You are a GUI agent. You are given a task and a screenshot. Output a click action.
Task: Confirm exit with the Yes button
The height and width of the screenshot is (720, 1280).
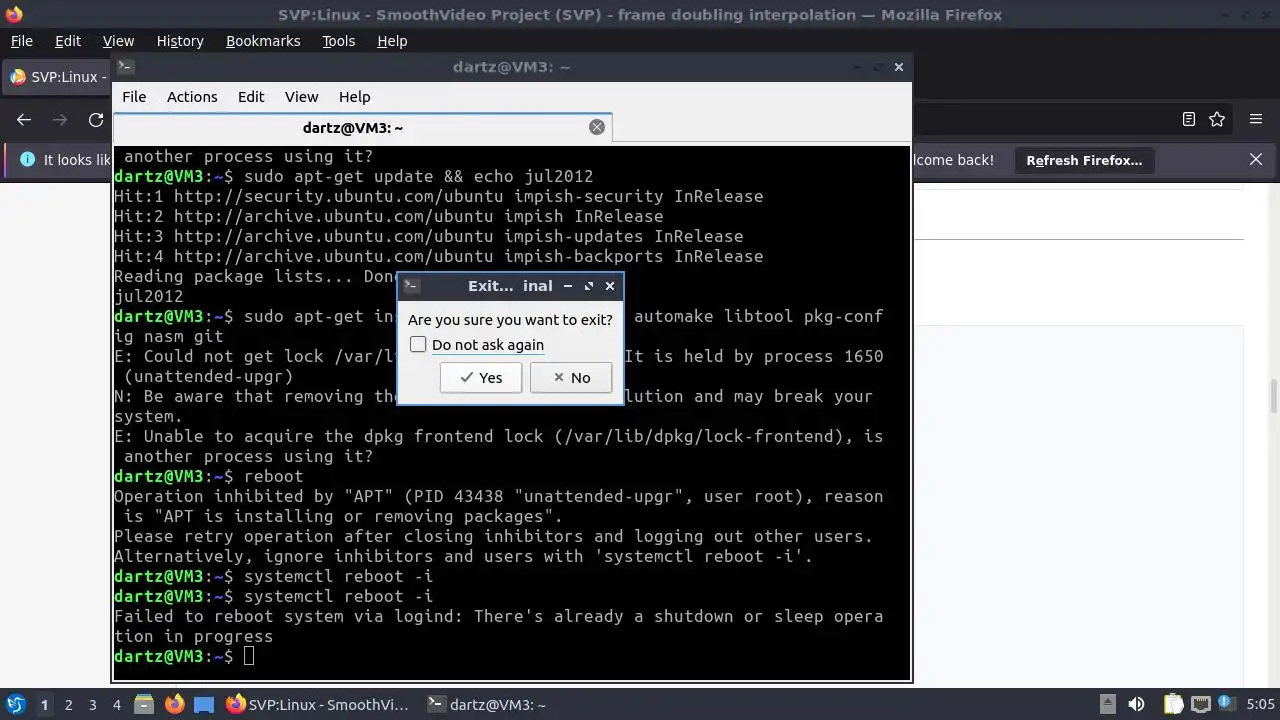pos(480,377)
